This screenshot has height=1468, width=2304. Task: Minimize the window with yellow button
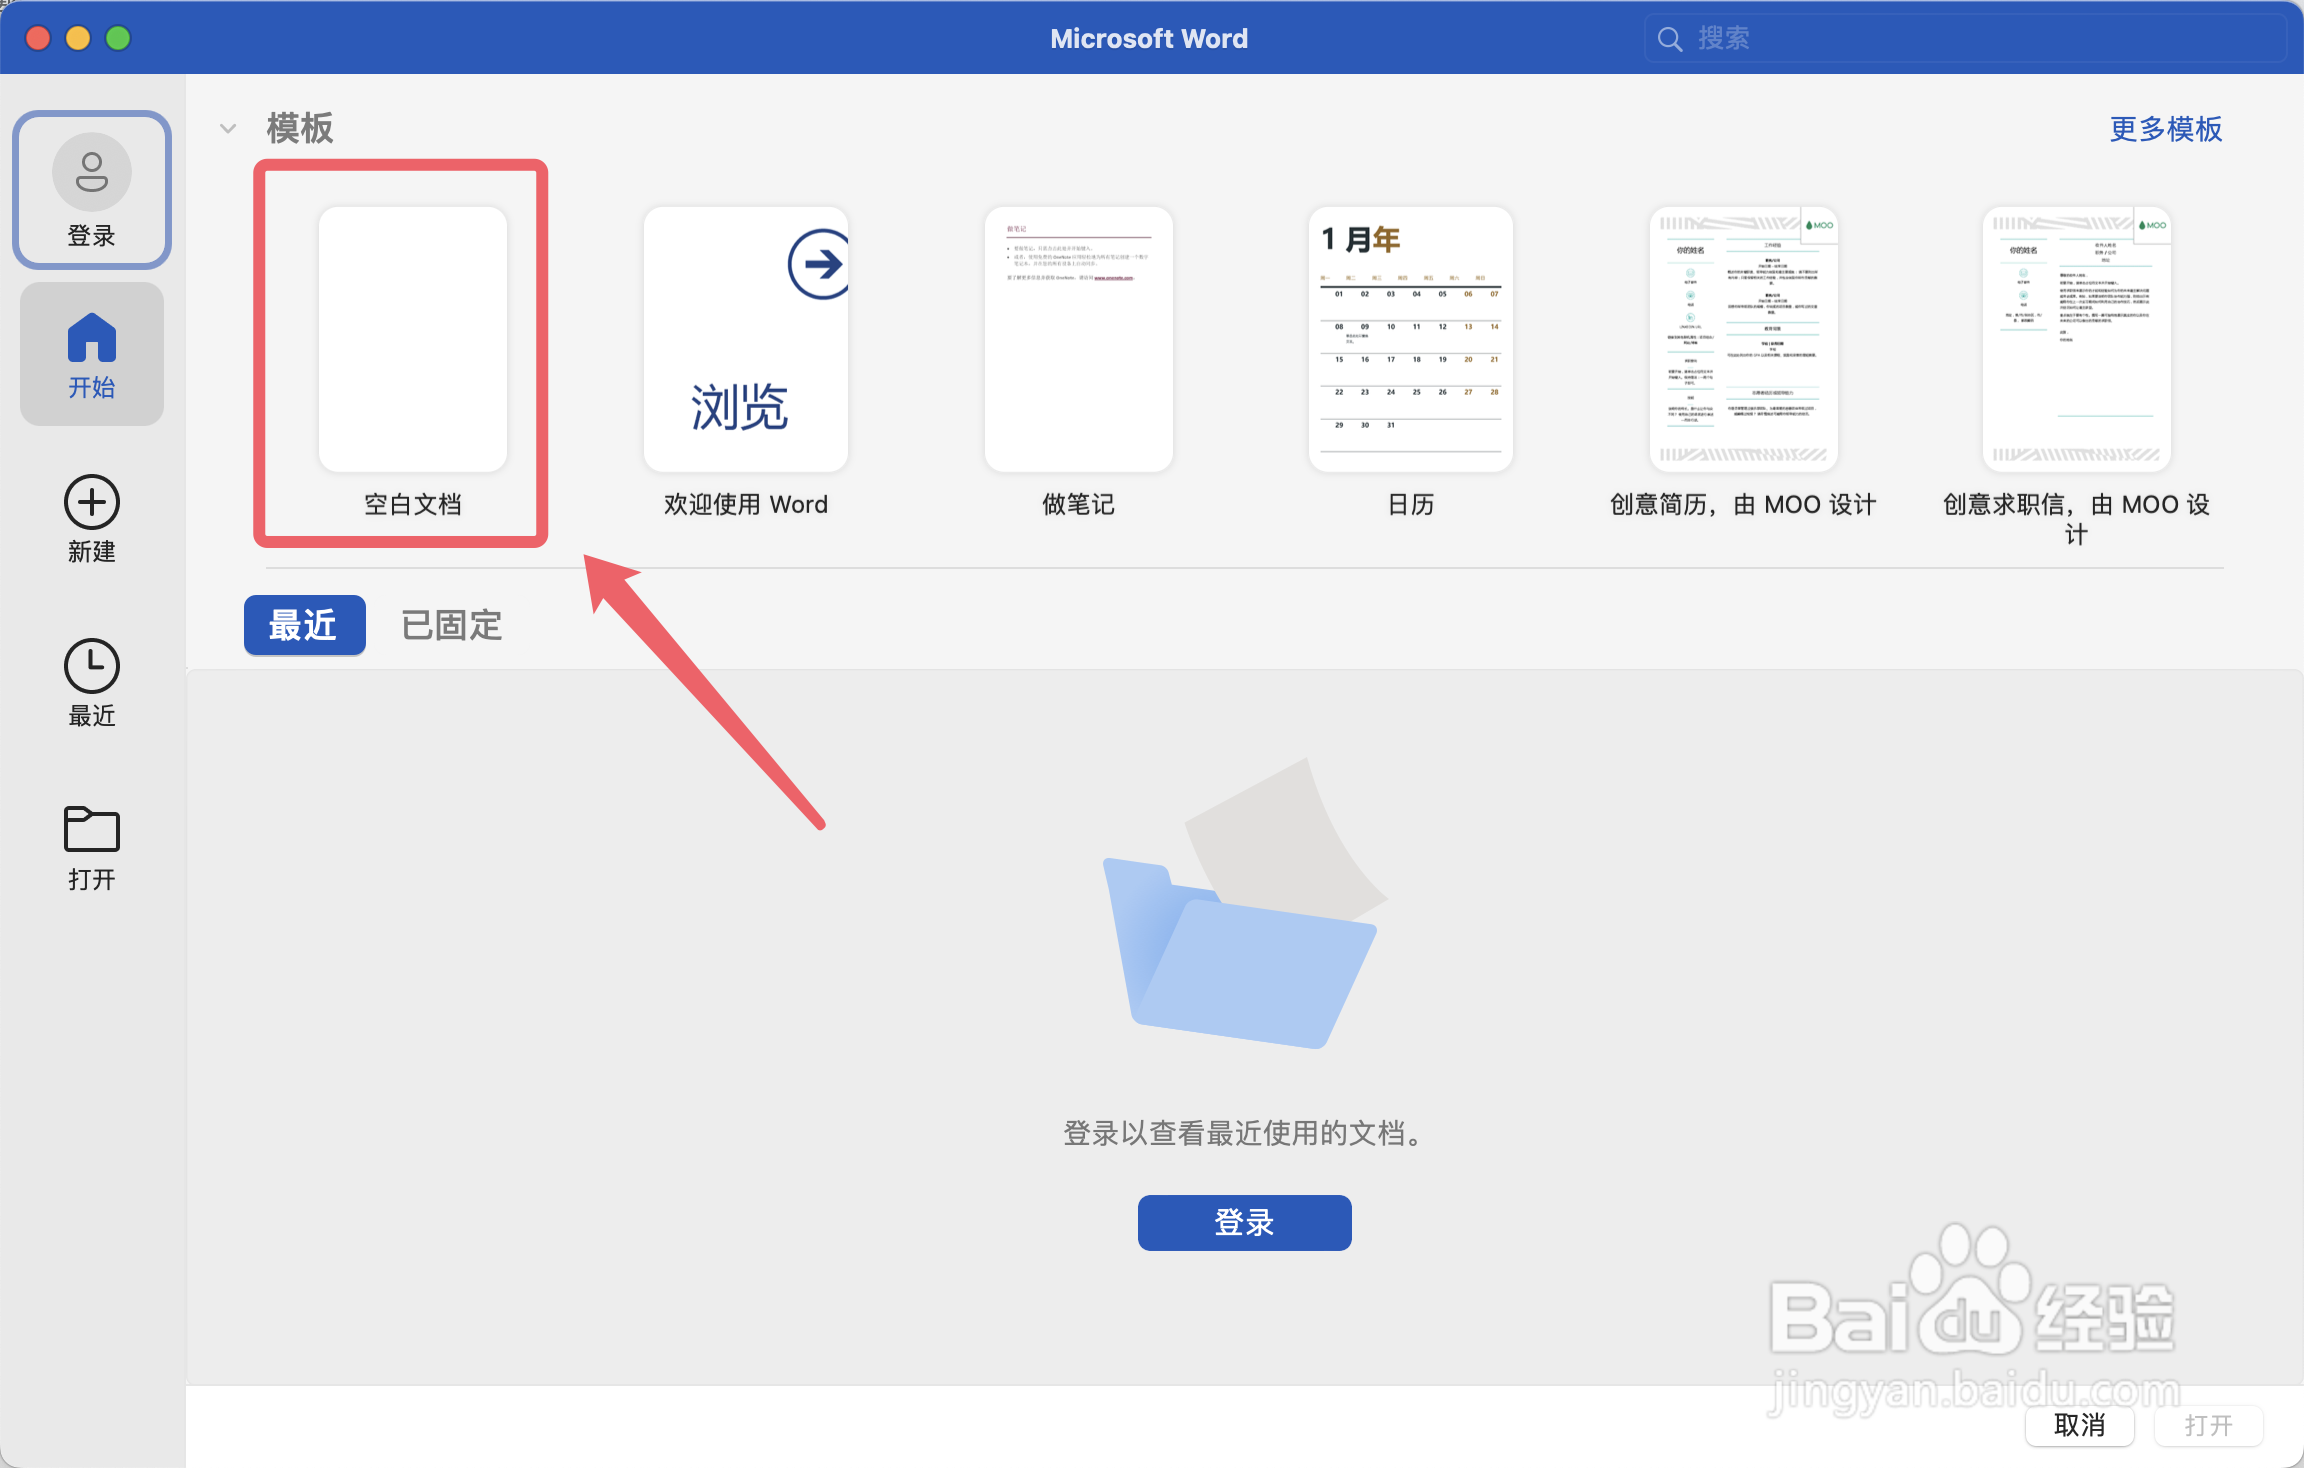[x=78, y=38]
